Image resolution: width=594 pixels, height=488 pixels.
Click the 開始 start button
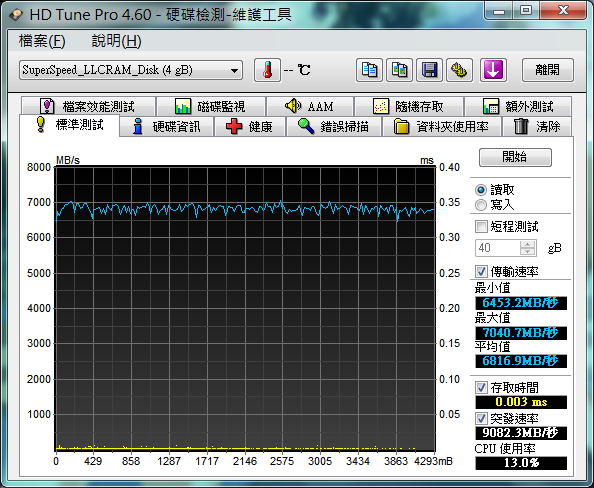tap(515, 157)
